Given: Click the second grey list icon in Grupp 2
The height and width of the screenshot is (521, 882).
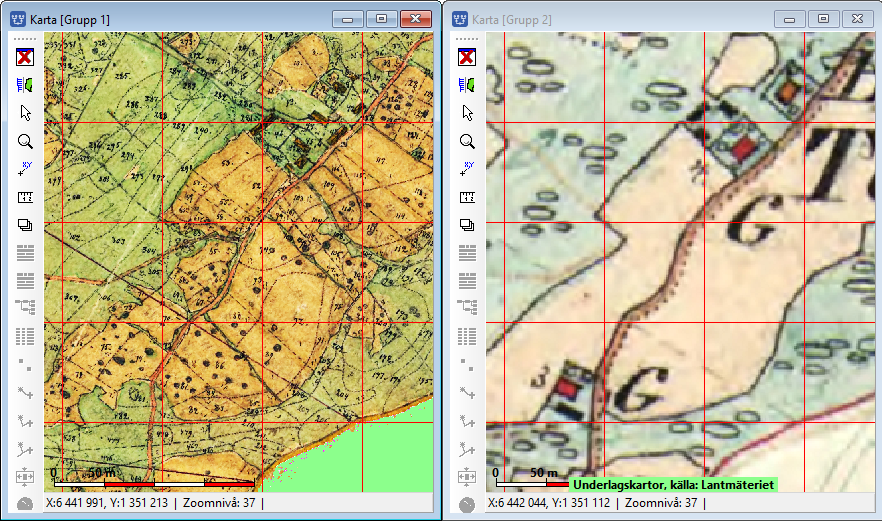Looking at the screenshot, I should [467, 280].
